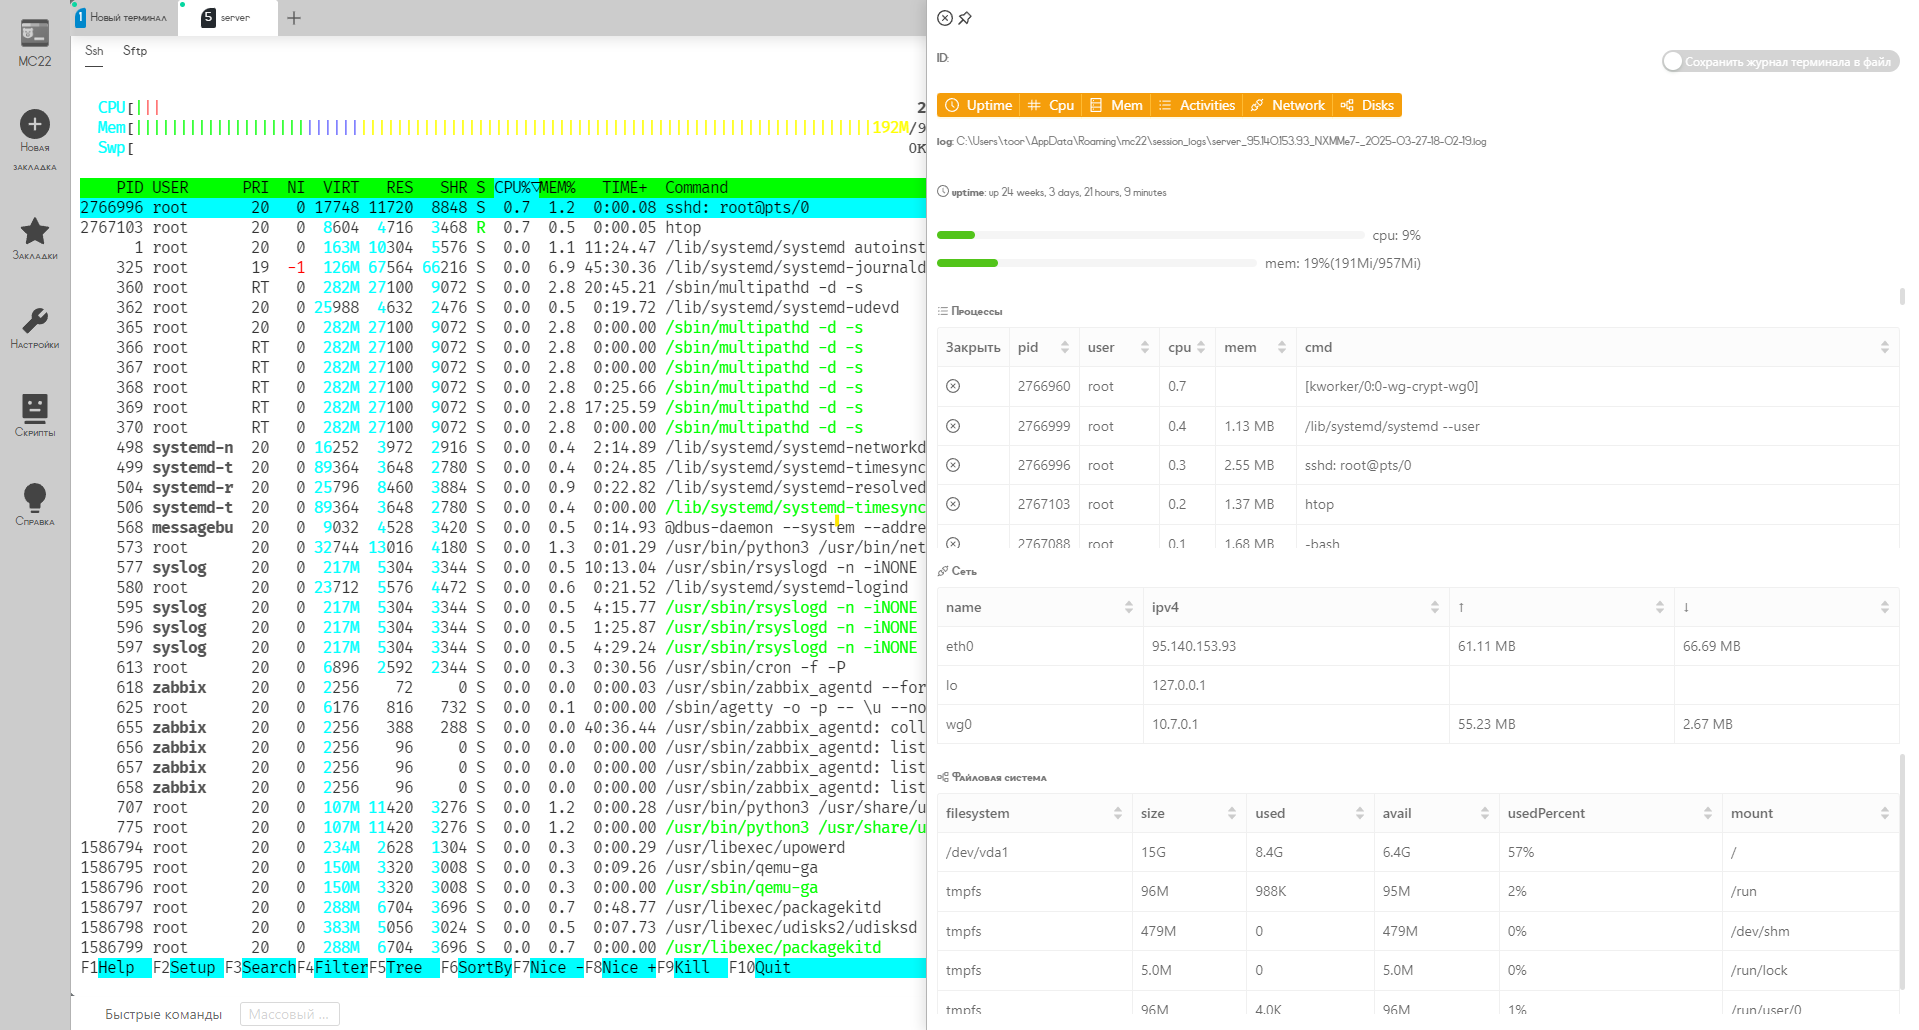Viewport: 1919px width, 1030px height.
Task: Open the Help lightbulb icon
Action: [x=35, y=498]
